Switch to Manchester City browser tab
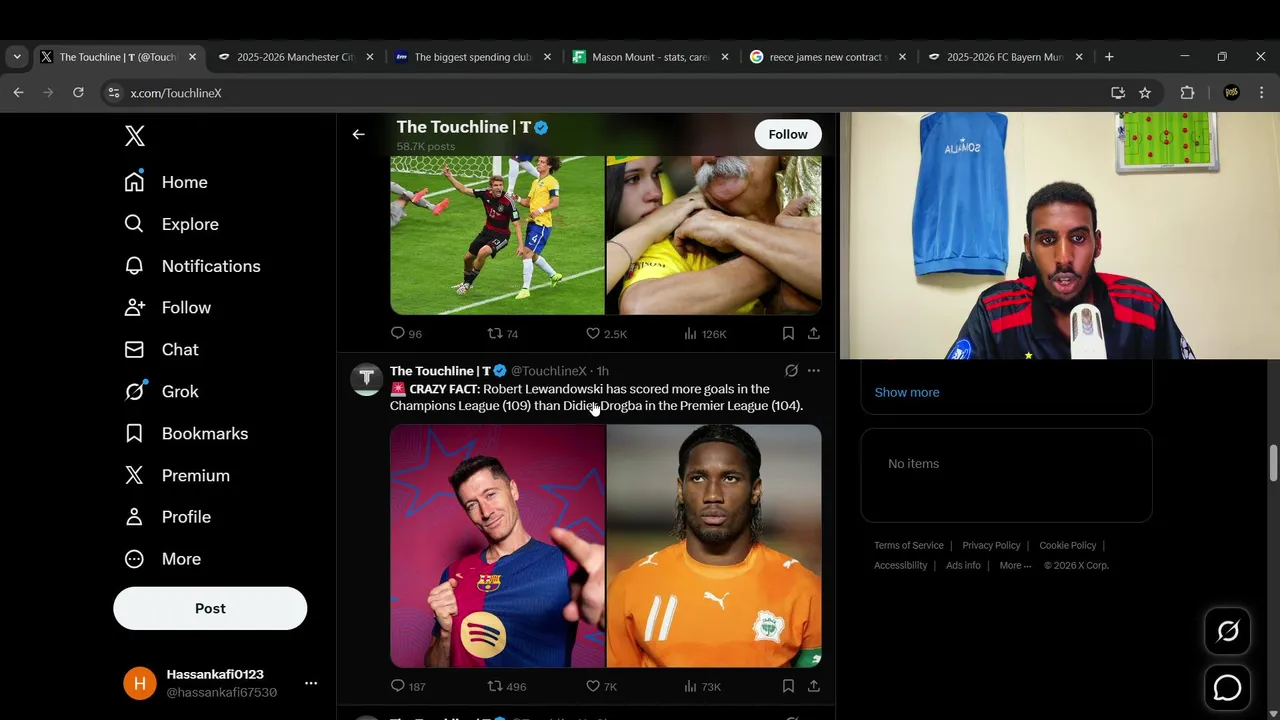This screenshot has height=720, width=1280. [294, 57]
